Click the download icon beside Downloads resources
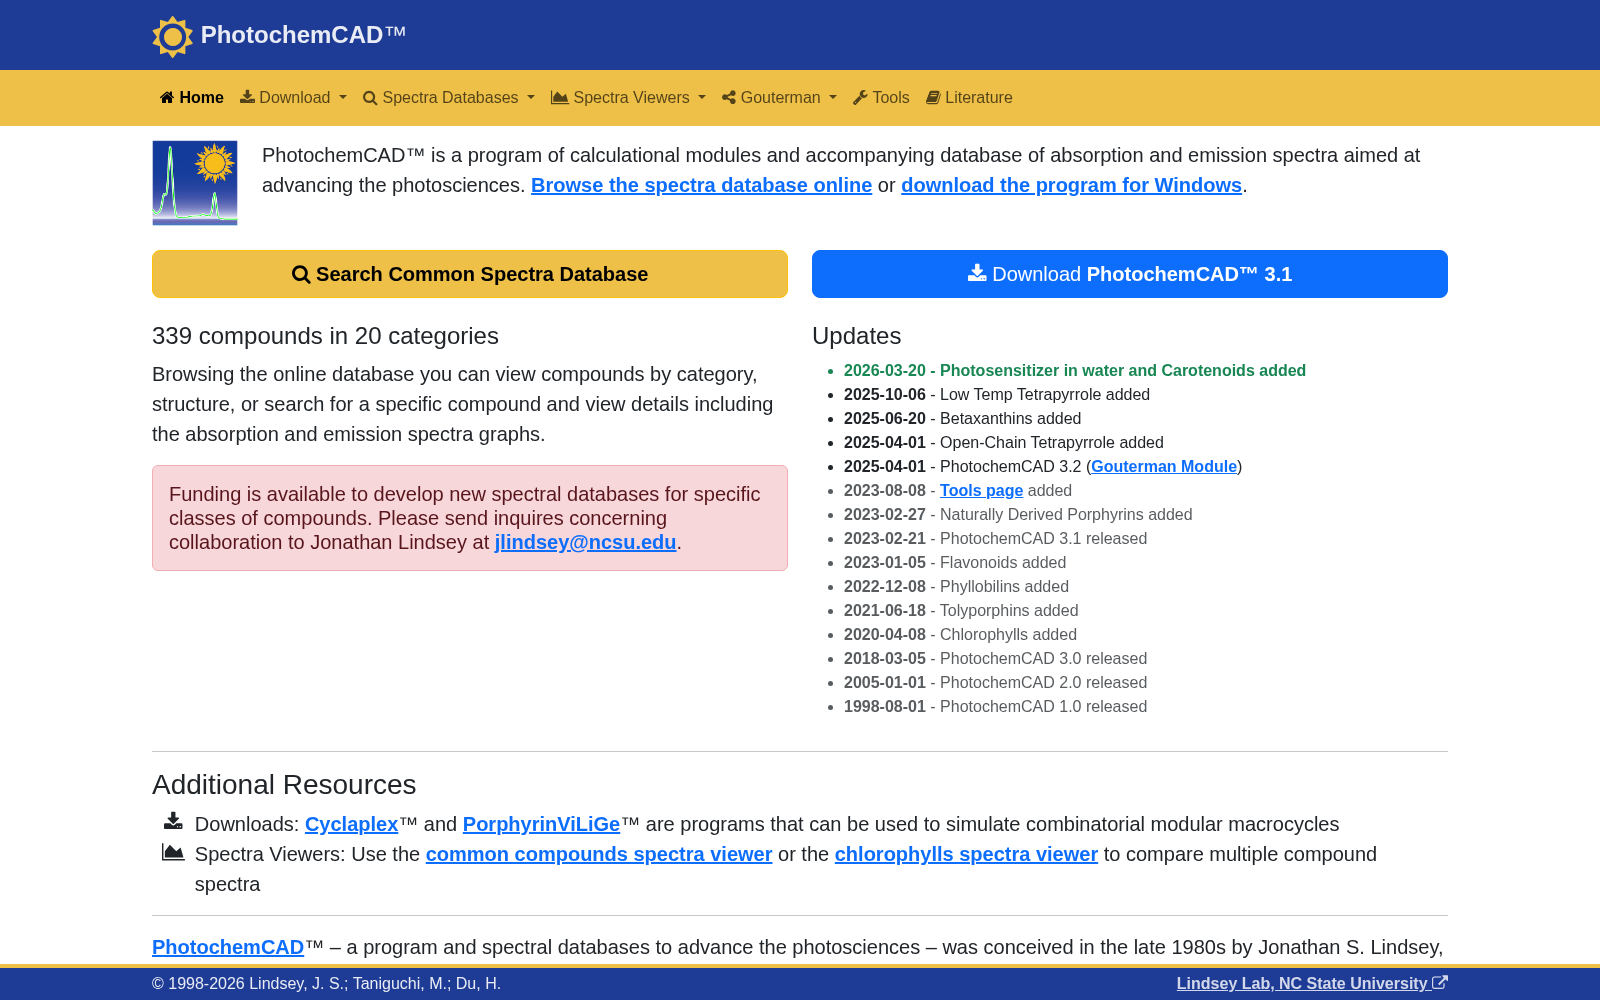 click(x=173, y=821)
